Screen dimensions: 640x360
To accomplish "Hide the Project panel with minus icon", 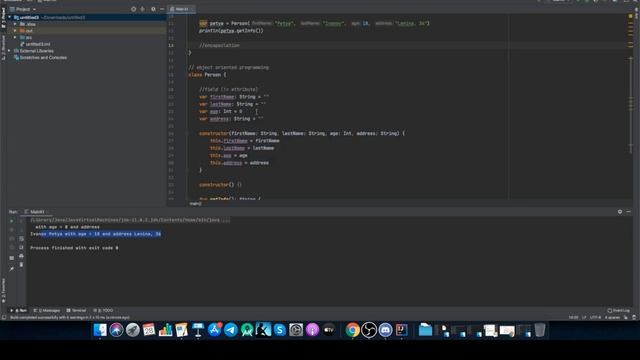I will coord(162,9).
